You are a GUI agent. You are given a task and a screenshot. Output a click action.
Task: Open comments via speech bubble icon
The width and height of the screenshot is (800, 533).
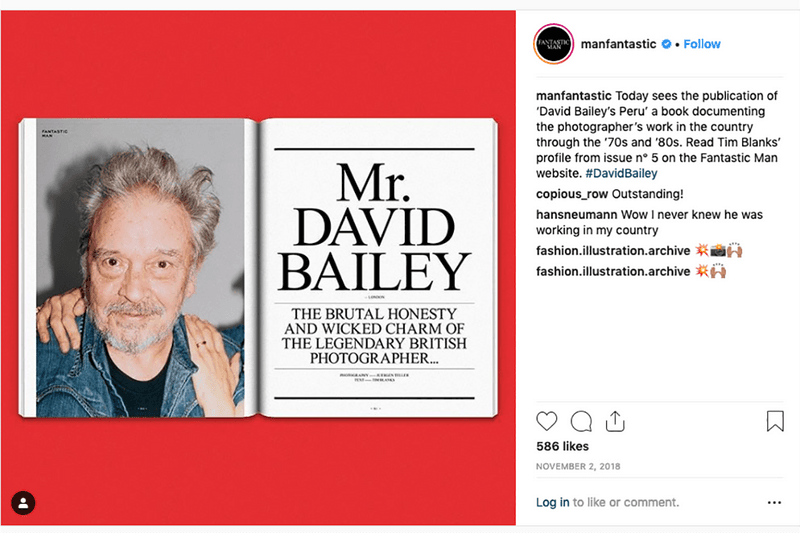click(581, 421)
